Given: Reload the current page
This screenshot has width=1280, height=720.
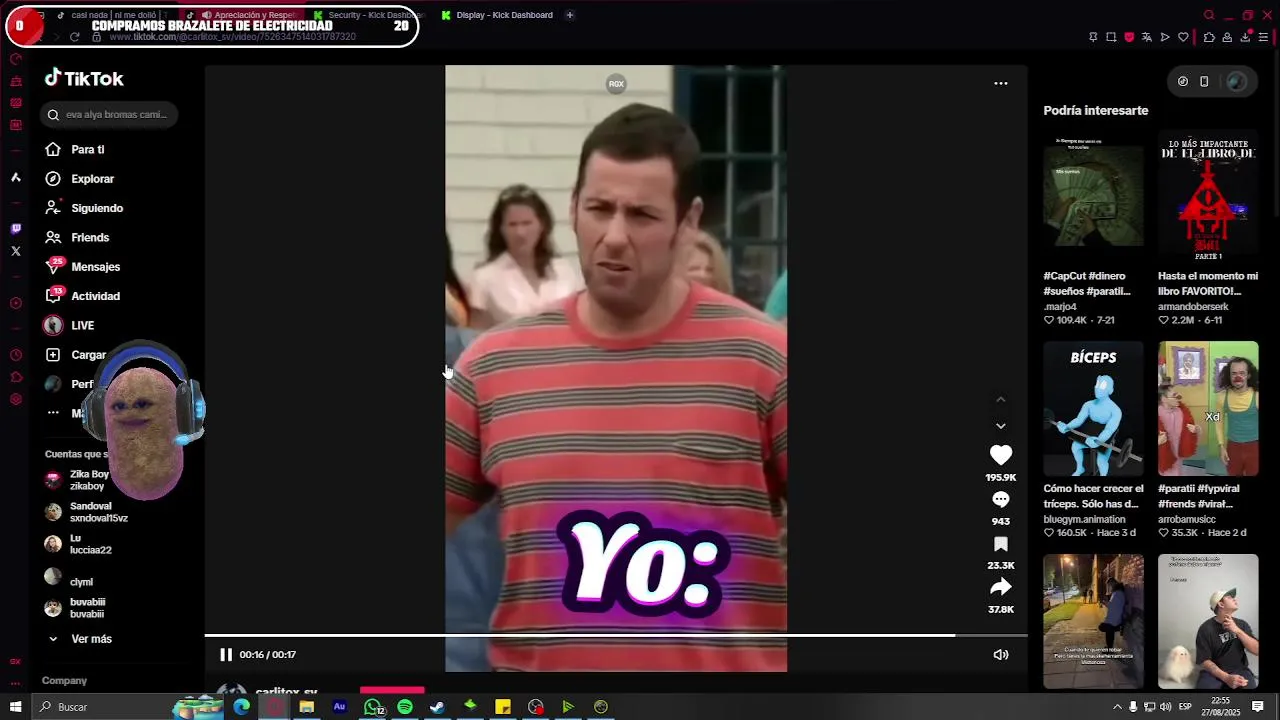Looking at the screenshot, I should 74,37.
